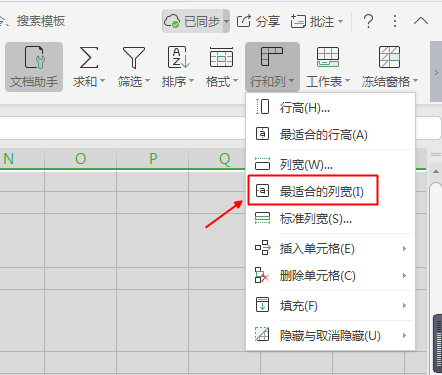Image resolution: width=442 pixels, height=375 pixels.
Task: Click the 批注 comment button
Action: point(312,21)
